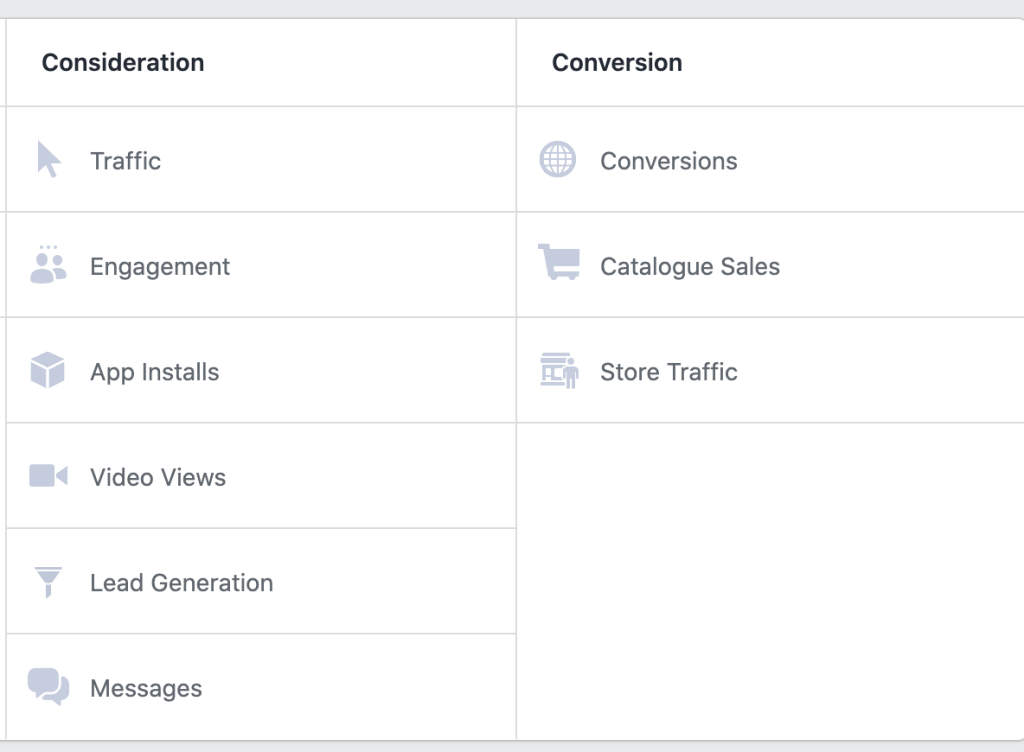The width and height of the screenshot is (1024, 752).
Task: Click the Conversions globe icon
Action: [558, 160]
